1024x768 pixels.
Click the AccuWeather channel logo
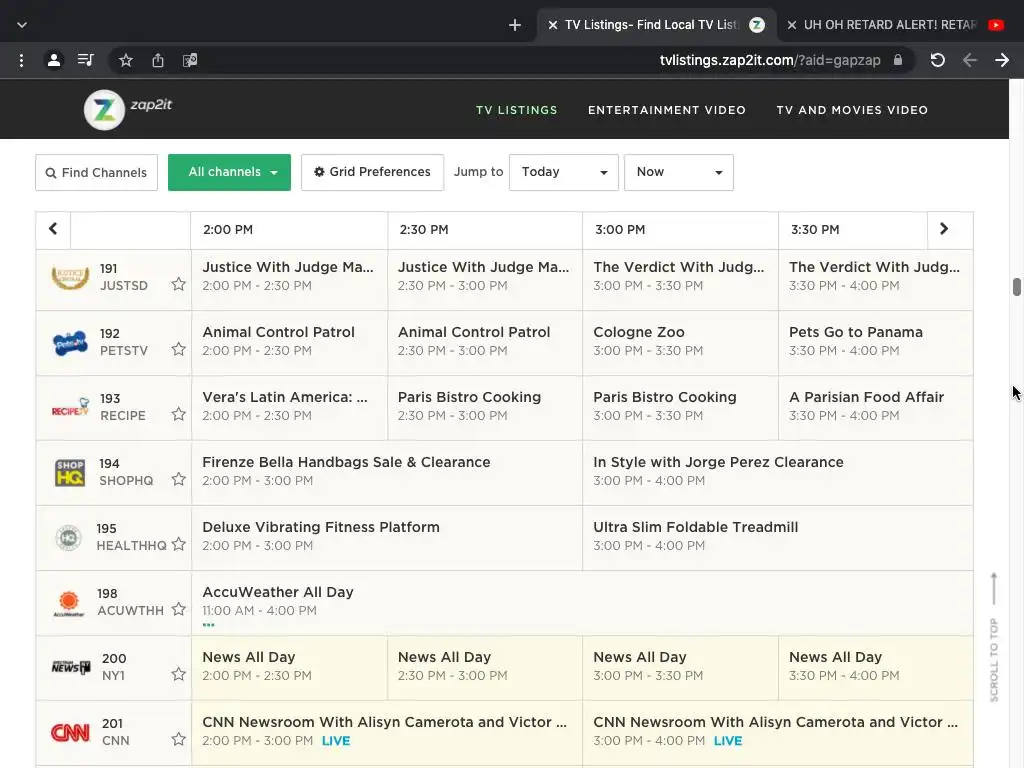[69, 603]
